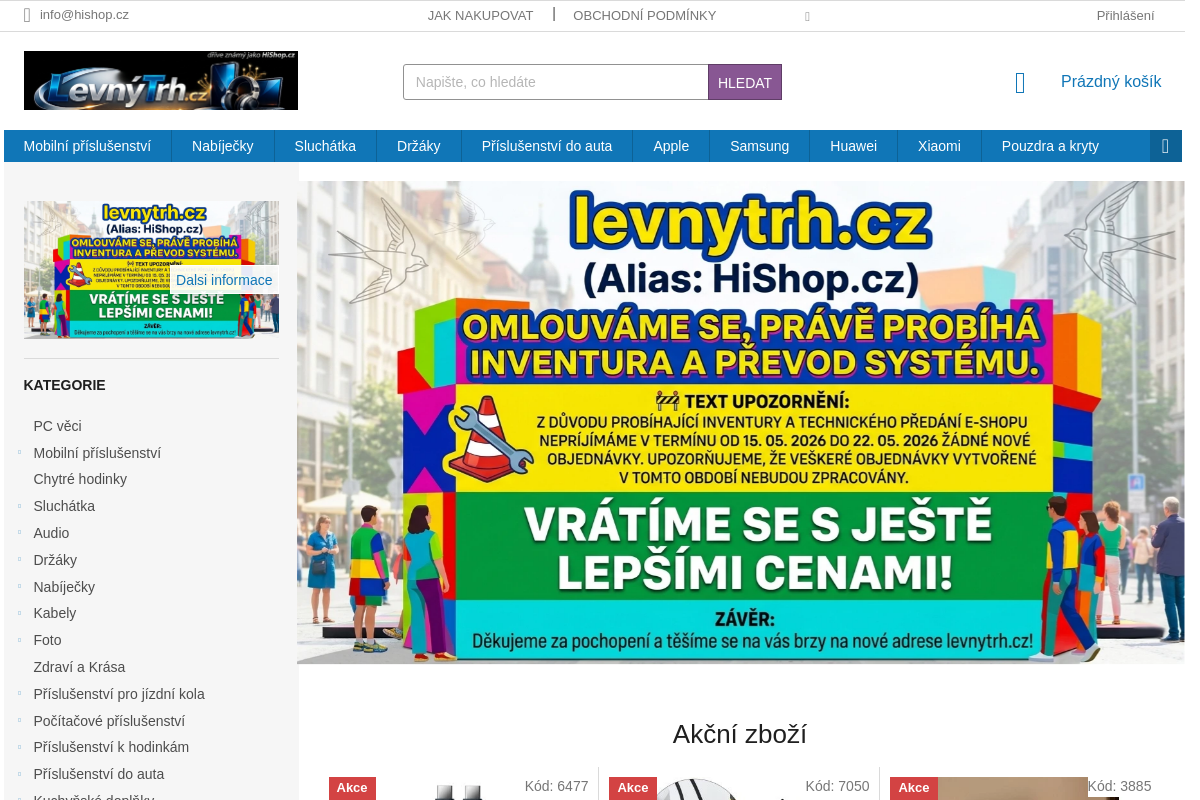
Task: Open the more-categories icon in blue navigation bar
Action: (1165, 146)
